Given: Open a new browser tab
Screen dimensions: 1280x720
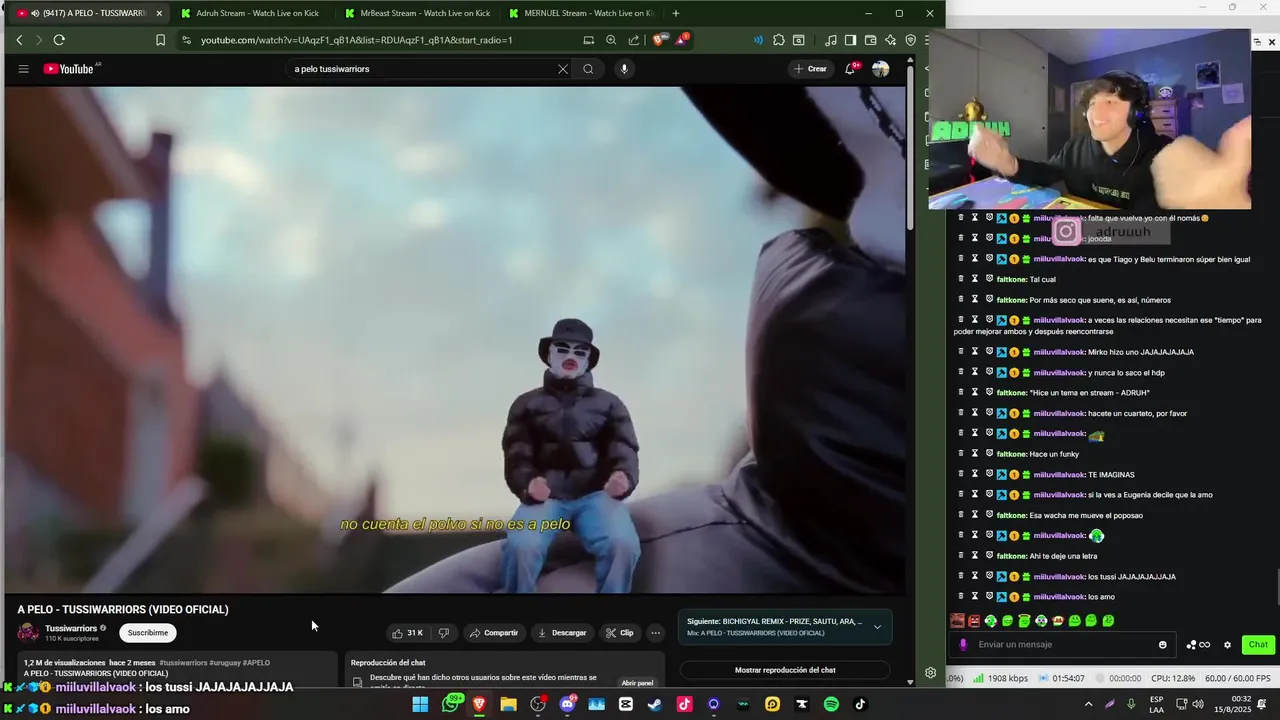Looking at the screenshot, I should [x=676, y=13].
